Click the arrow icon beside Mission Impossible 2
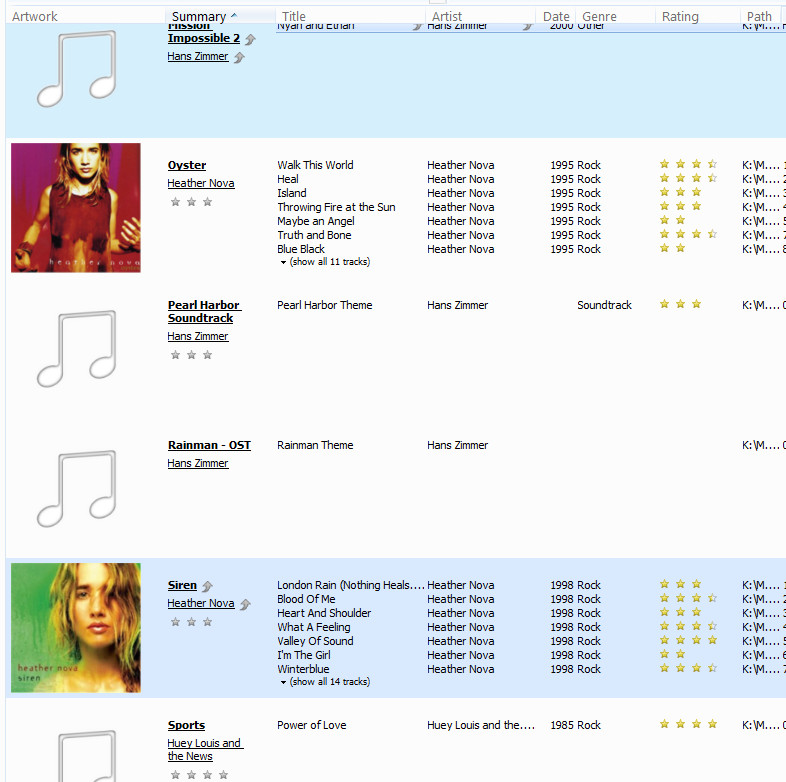This screenshot has height=782, width=786. [250, 39]
